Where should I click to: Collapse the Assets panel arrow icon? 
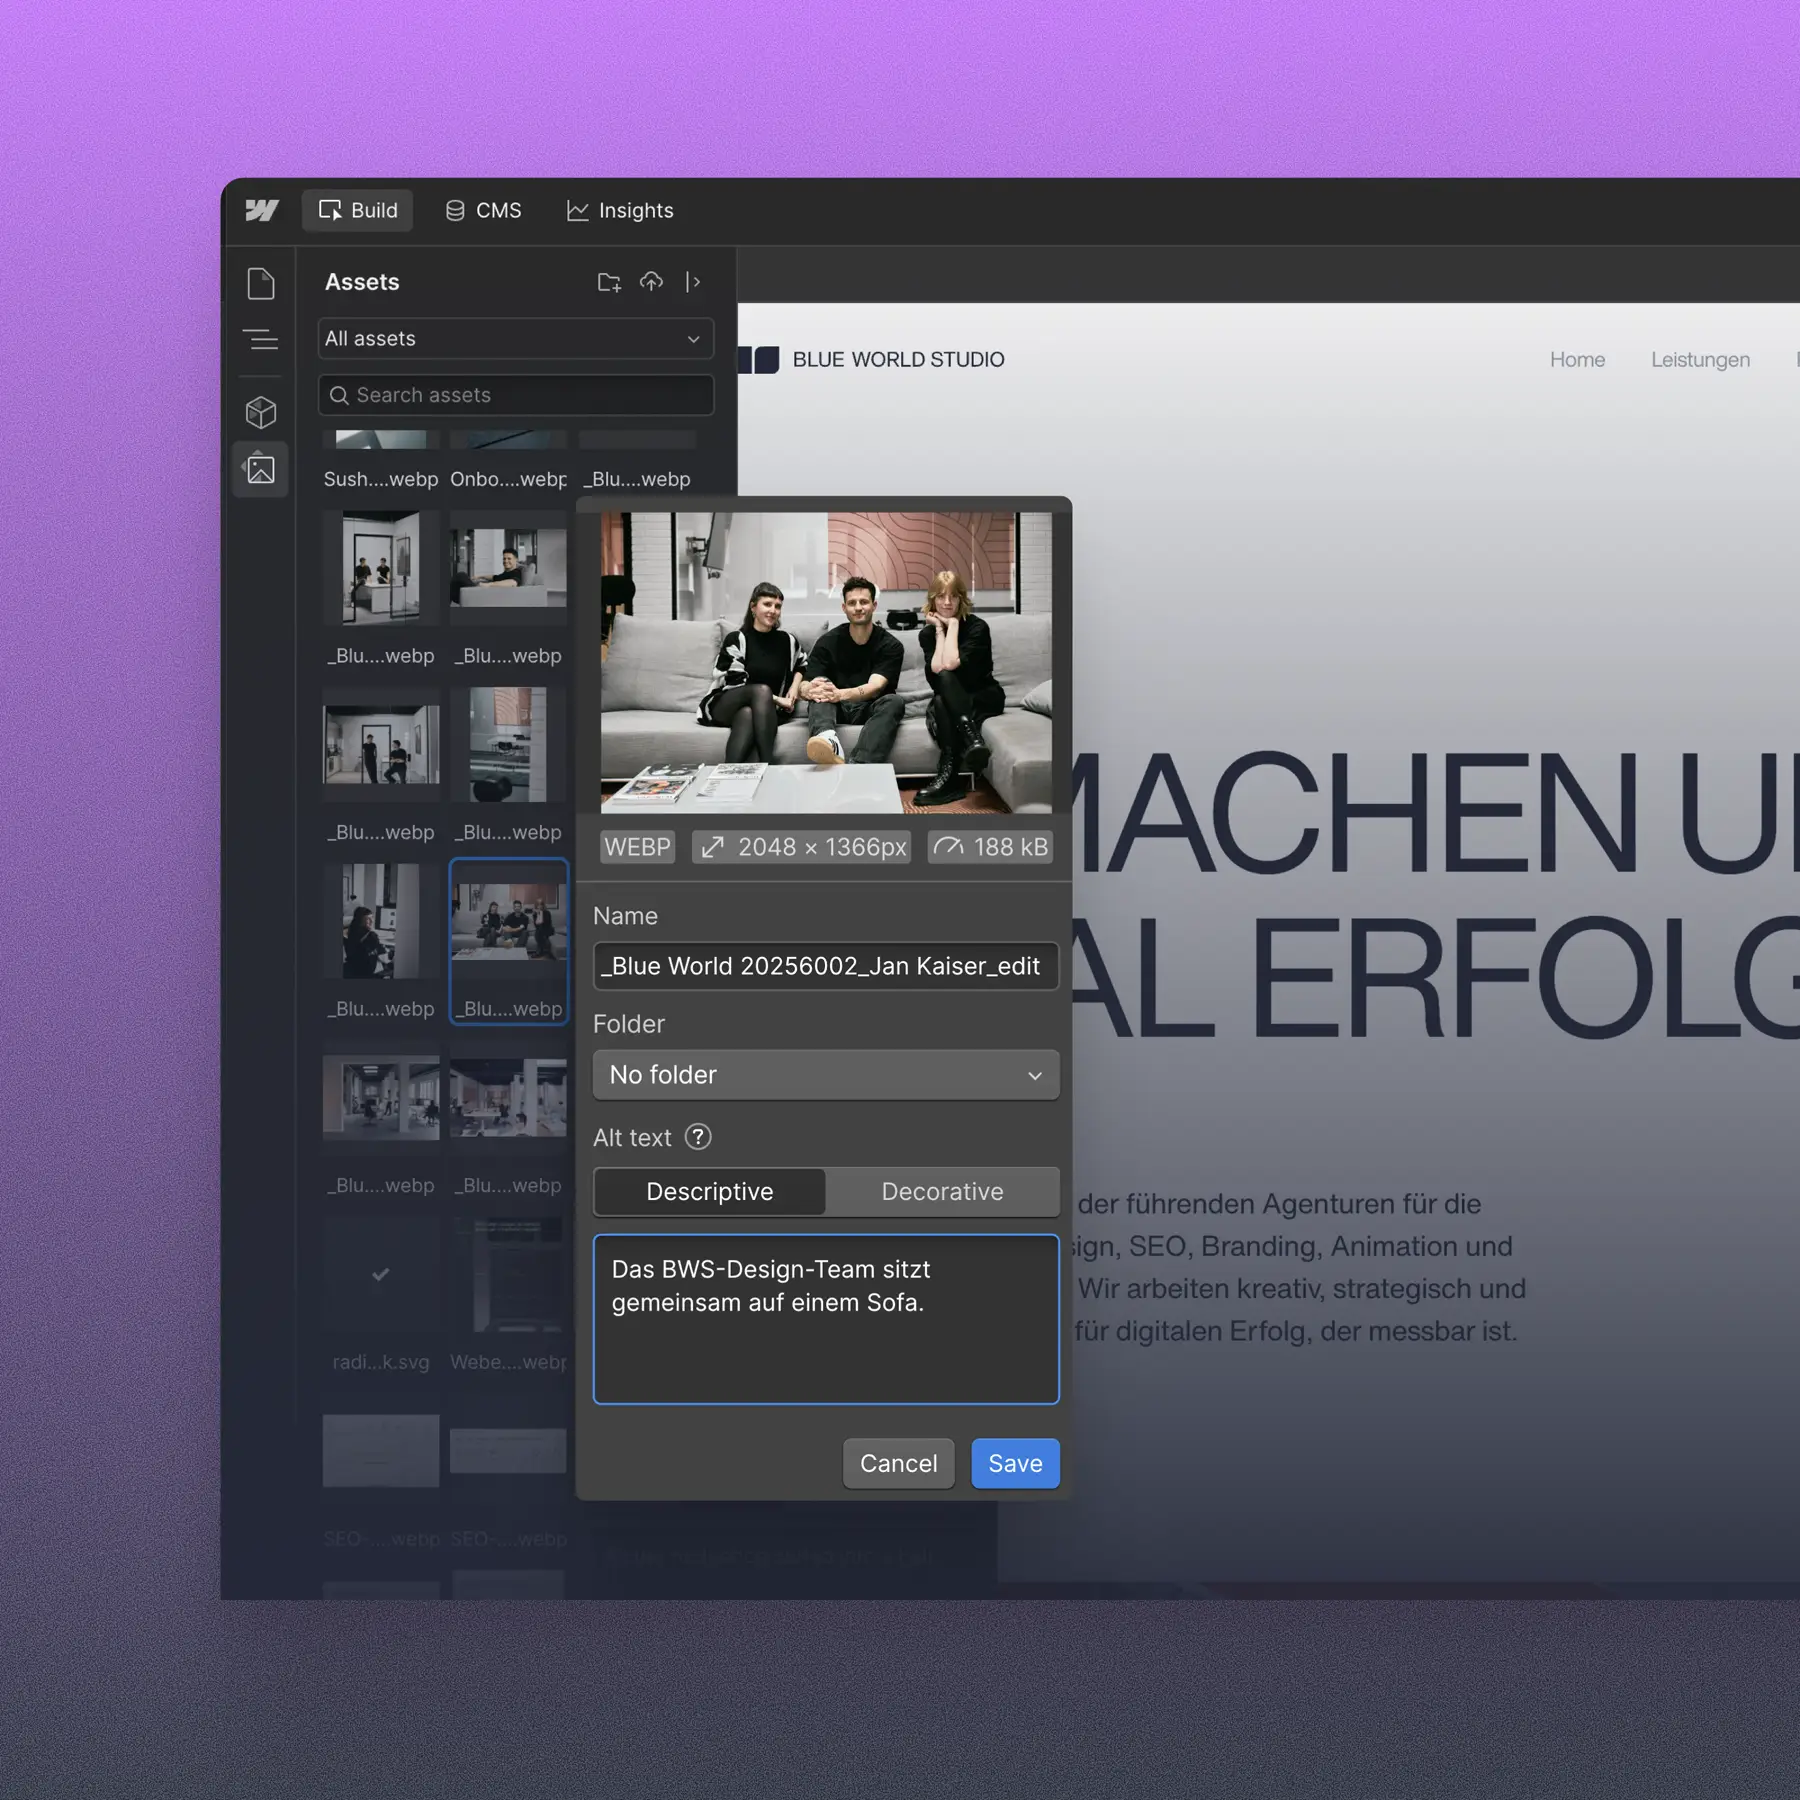tap(693, 282)
